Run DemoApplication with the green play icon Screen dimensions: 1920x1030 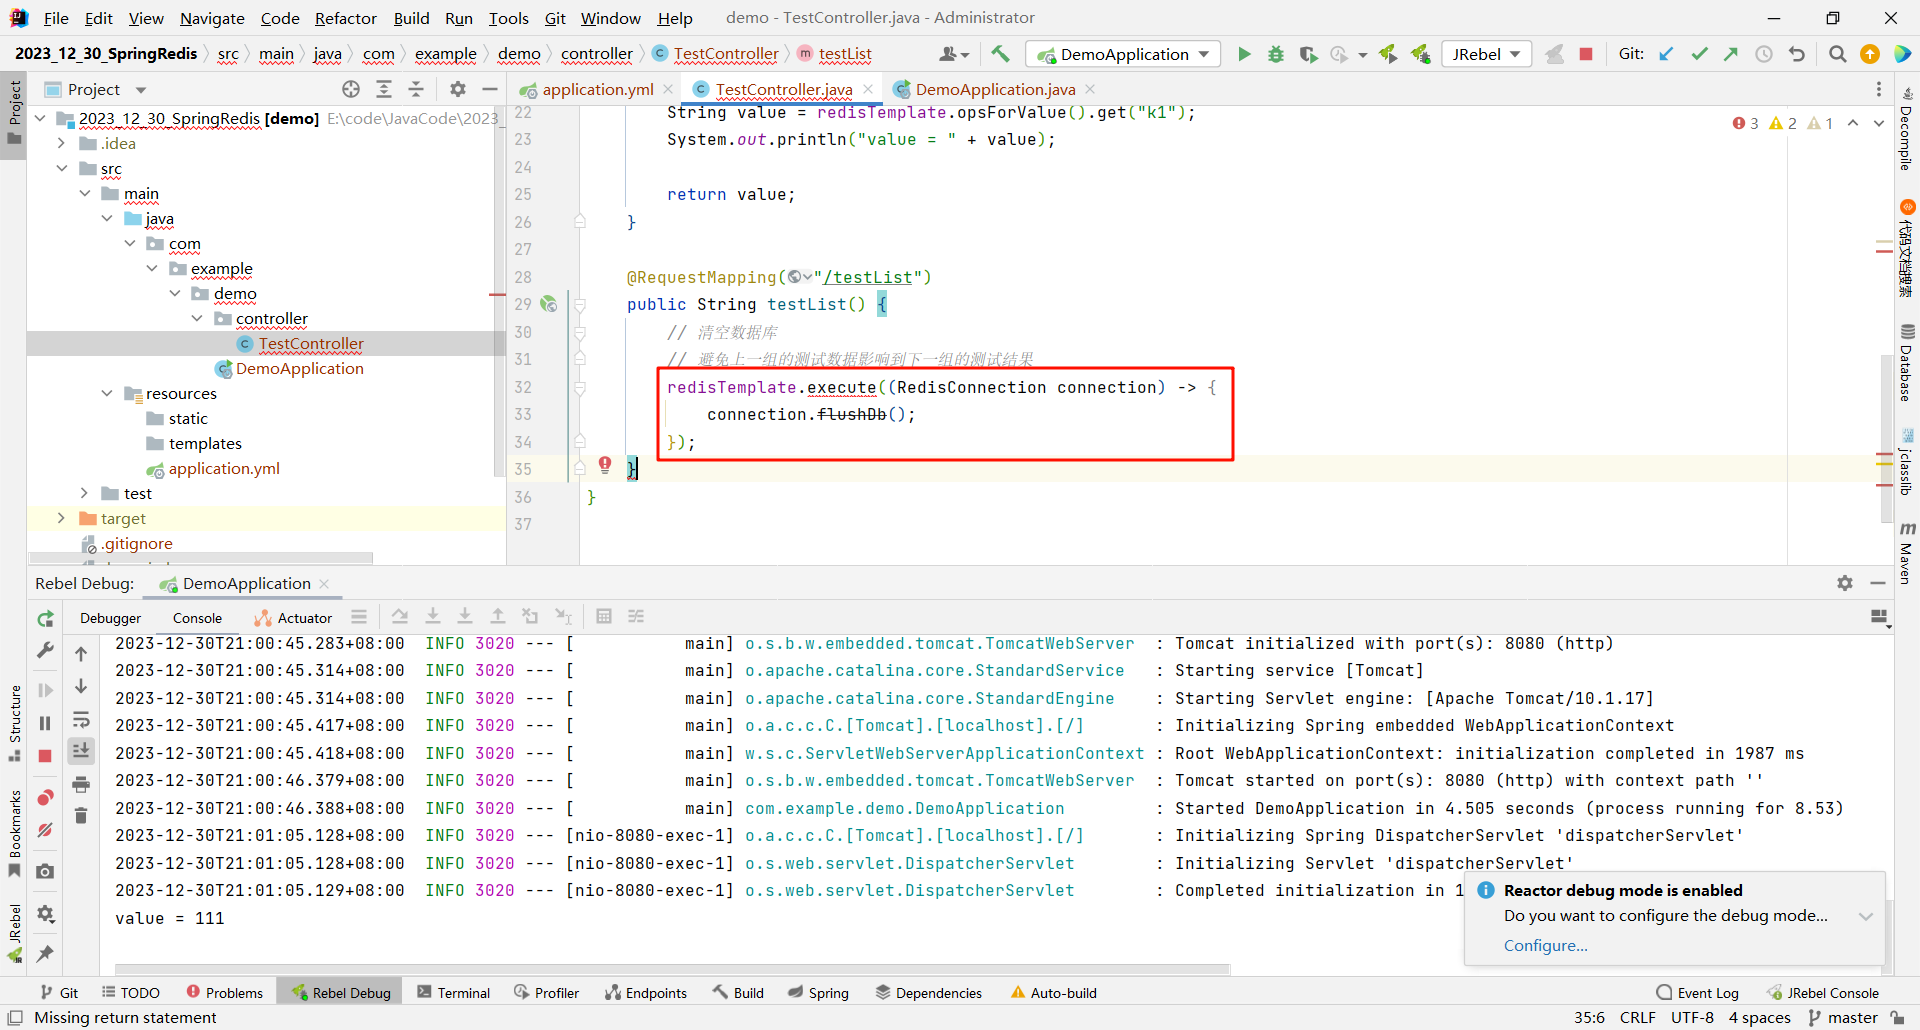[1244, 54]
